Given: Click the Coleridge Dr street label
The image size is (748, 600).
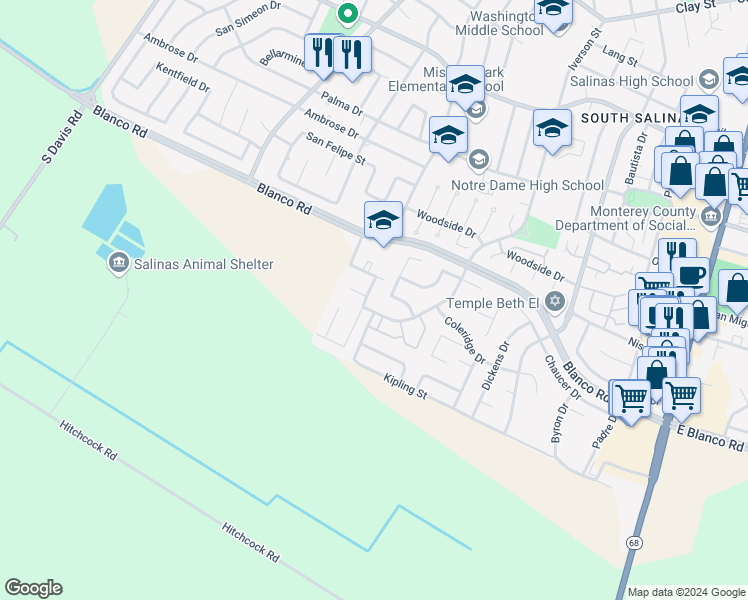Looking at the screenshot, I should tap(465, 340).
